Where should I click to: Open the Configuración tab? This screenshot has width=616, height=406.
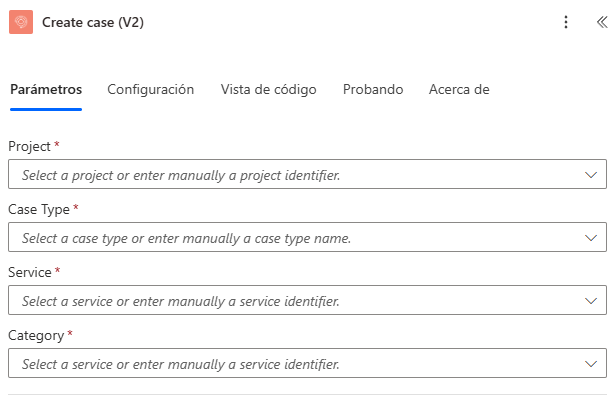click(x=150, y=90)
